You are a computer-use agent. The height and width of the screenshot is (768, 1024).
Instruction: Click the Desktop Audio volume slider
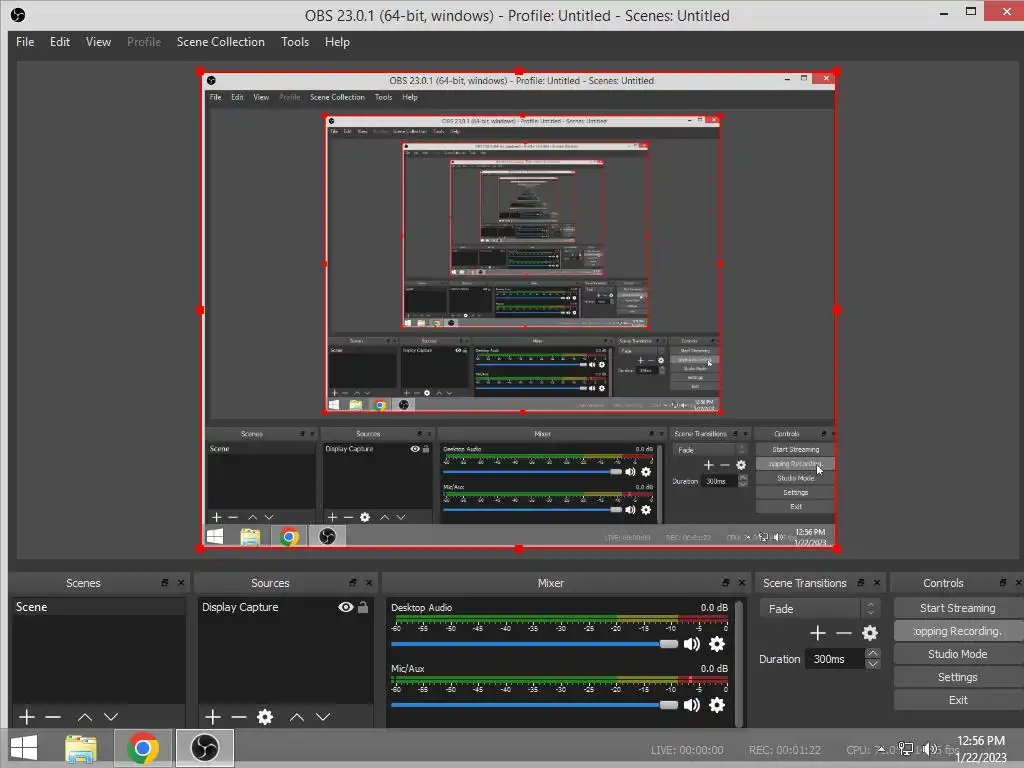coord(534,644)
